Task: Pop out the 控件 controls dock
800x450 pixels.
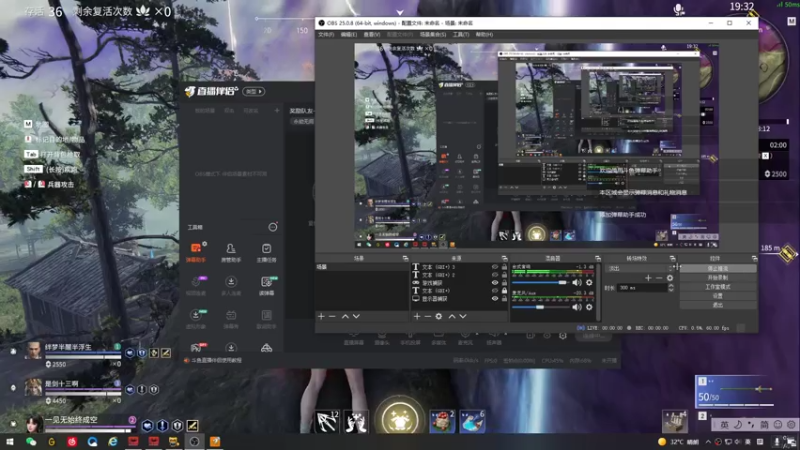Action: point(754,259)
